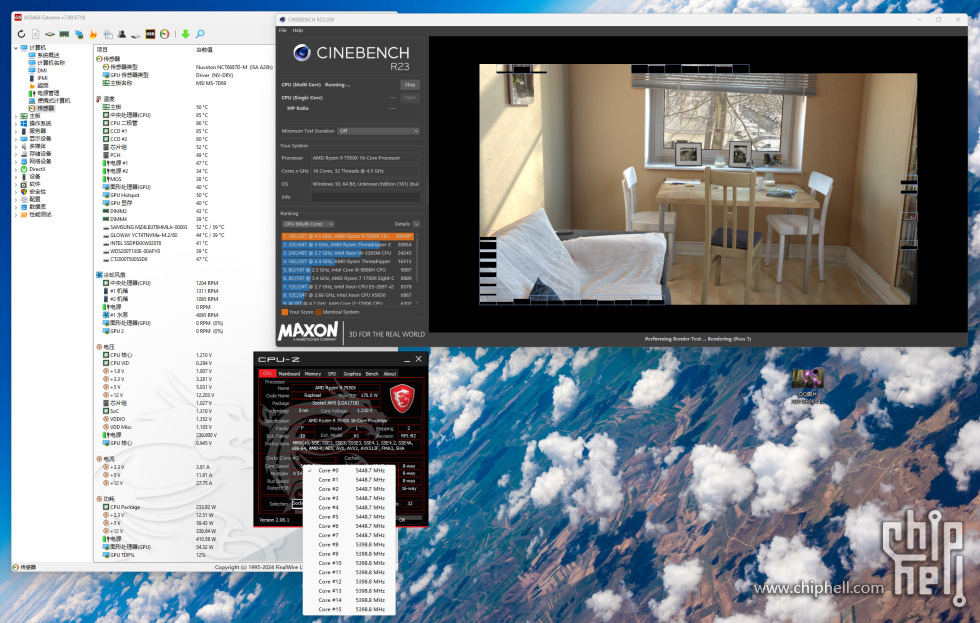Screen dimensions: 980x623
Task: Click the Info input field in Cinebench
Action: (366, 197)
